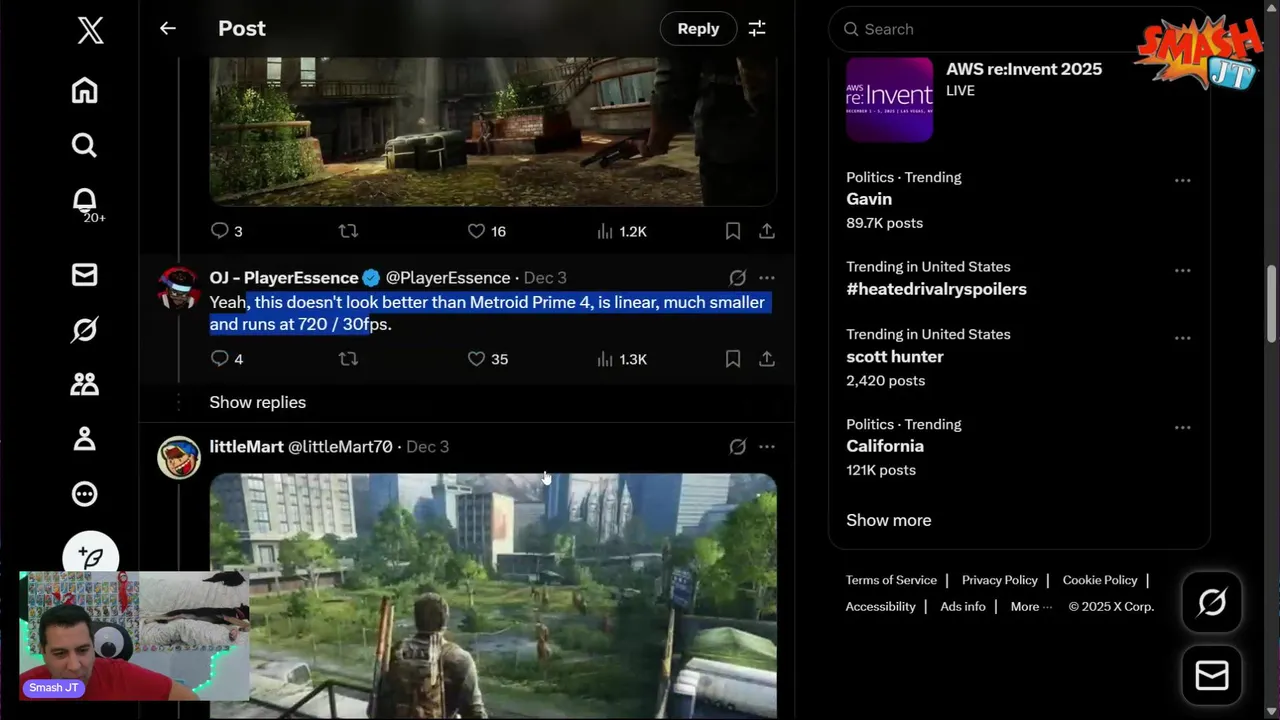This screenshot has height=720, width=1280.
Task: Open more options for California trend
Action: click(1183, 428)
